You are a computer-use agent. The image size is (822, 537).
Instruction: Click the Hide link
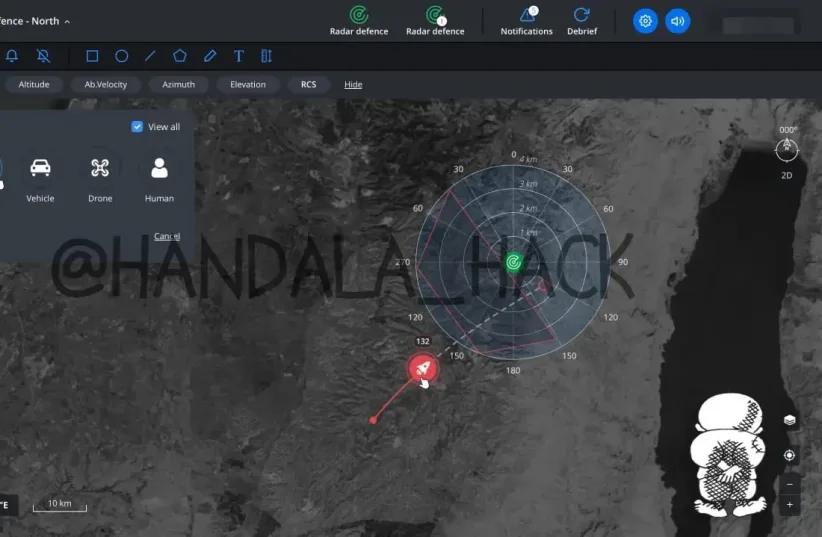click(x=353, y=85)
